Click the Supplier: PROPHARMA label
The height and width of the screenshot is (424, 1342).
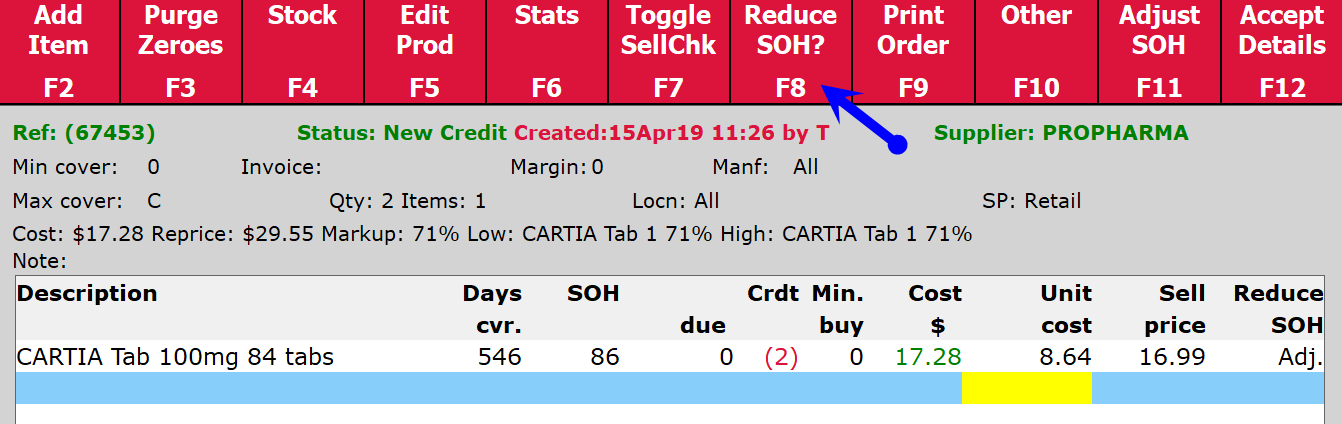point(1061,133)
